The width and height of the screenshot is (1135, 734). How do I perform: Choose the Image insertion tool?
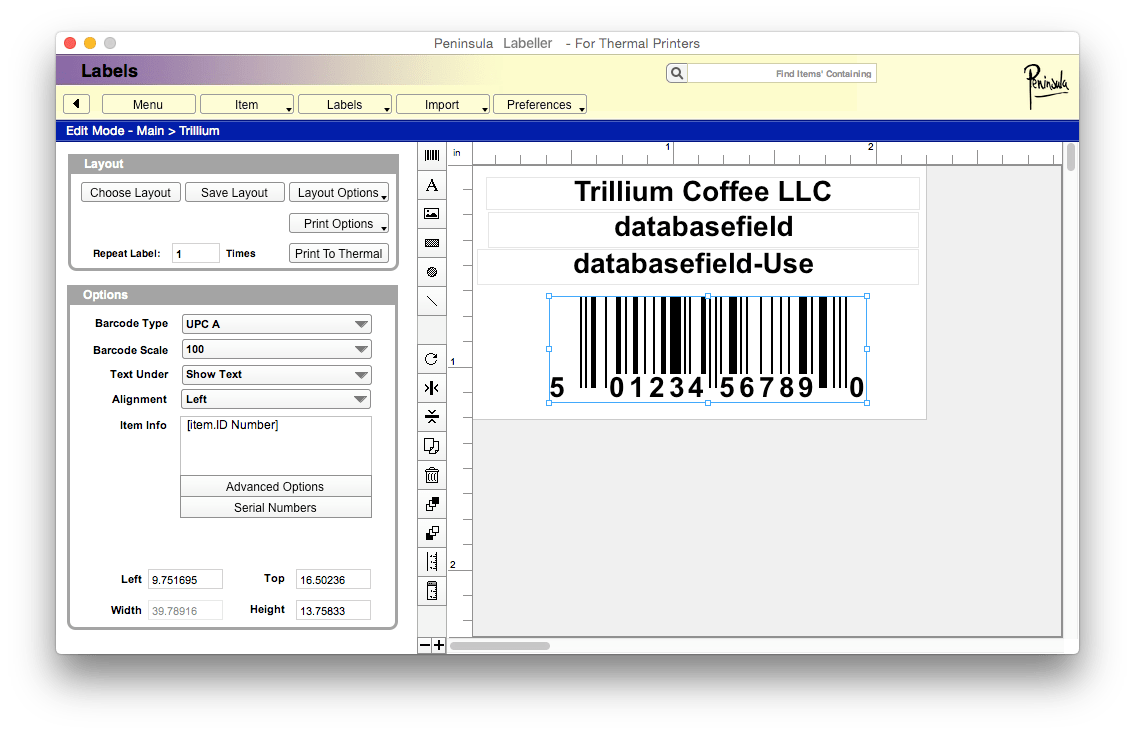tap(432, 213)
